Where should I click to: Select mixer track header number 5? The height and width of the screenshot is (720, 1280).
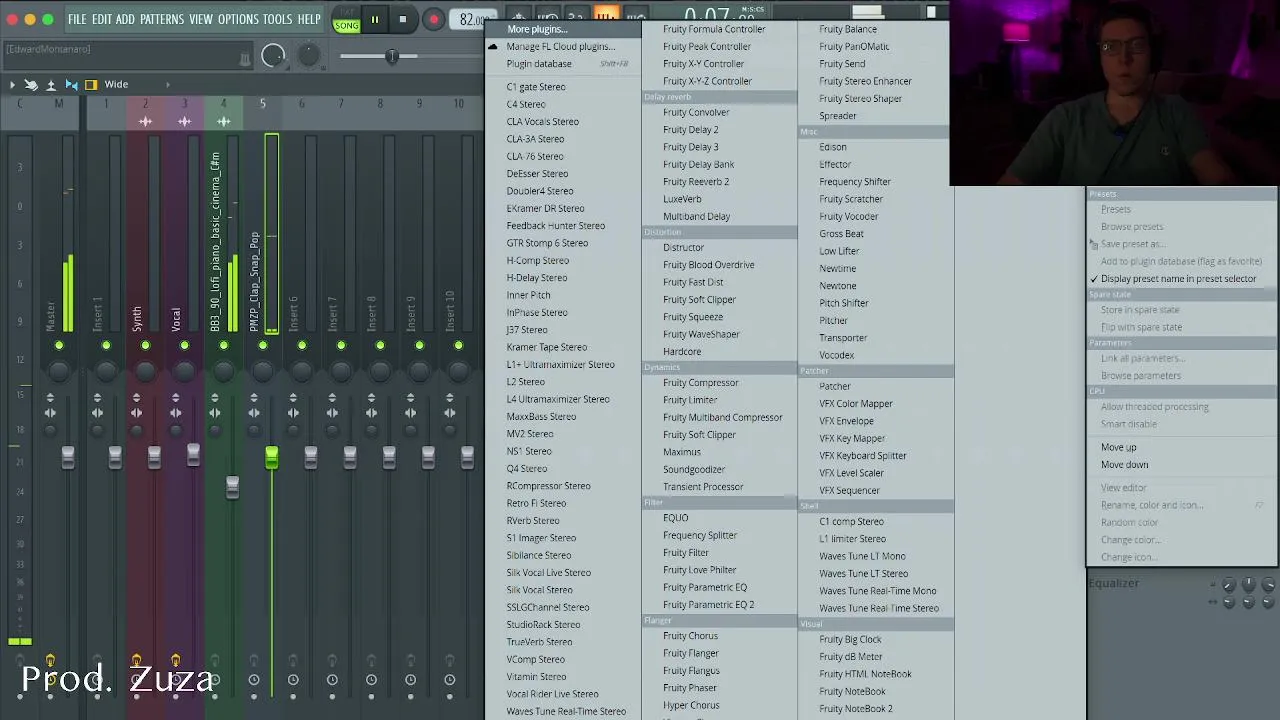[x=262, y=104]
